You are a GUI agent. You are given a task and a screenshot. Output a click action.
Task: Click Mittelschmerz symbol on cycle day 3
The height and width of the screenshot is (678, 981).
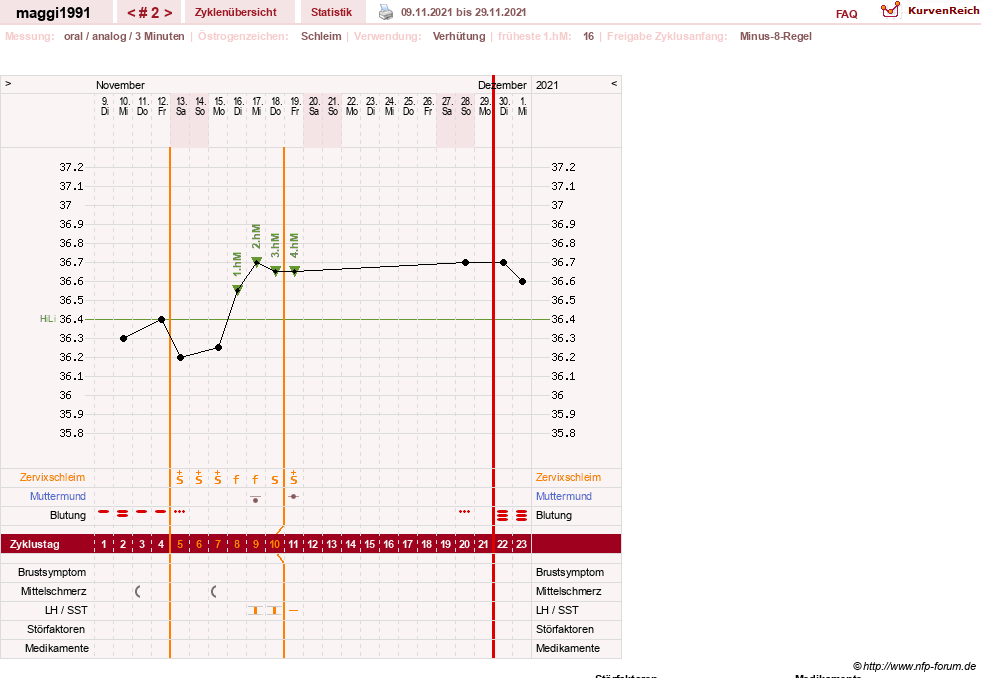coord(138,591)
